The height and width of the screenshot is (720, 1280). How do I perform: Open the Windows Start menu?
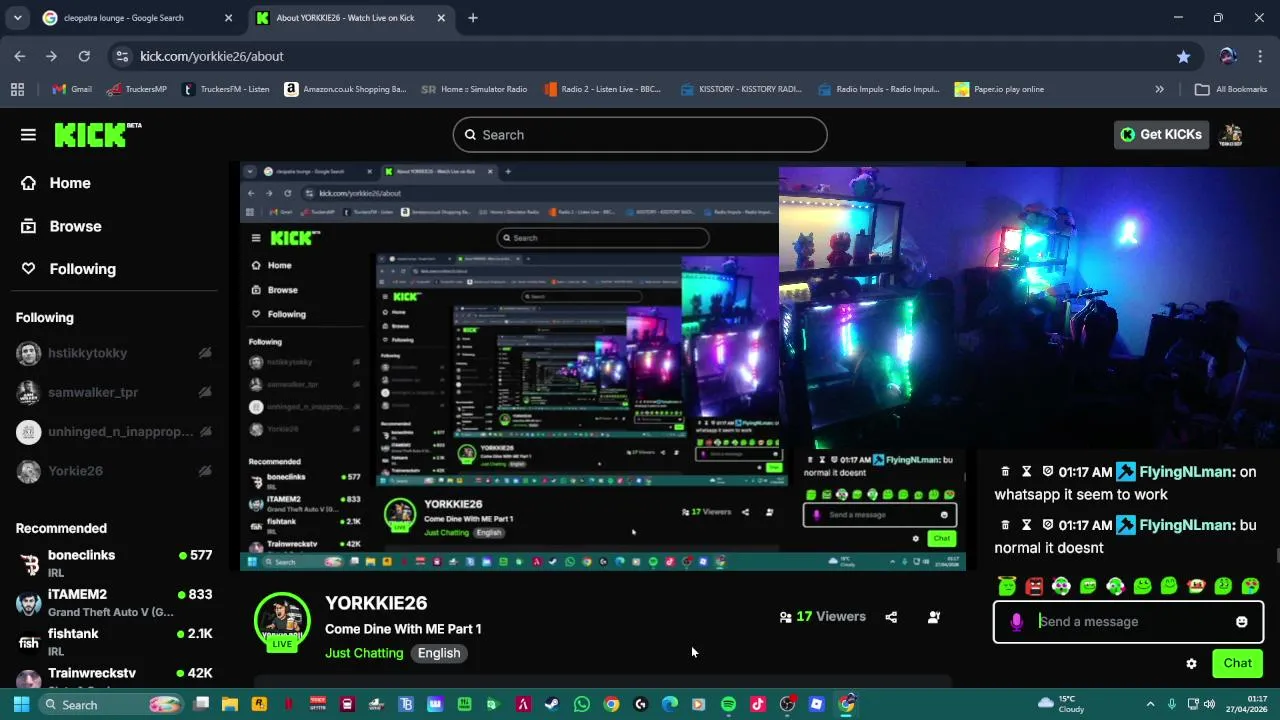(x=21, y=704)
